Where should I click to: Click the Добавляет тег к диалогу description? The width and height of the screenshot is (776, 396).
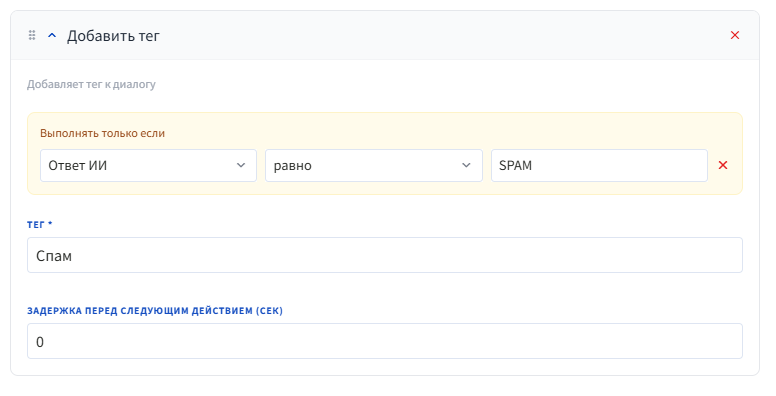click(91, 84)
